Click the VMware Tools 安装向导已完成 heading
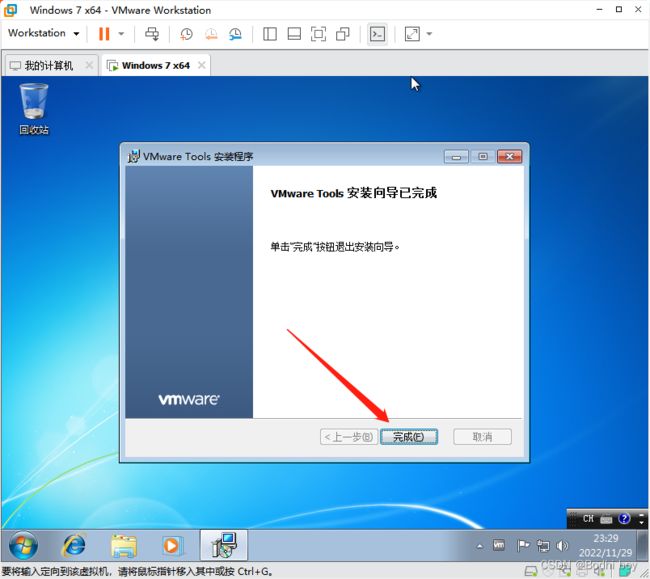650x579 pixels. 354,193
